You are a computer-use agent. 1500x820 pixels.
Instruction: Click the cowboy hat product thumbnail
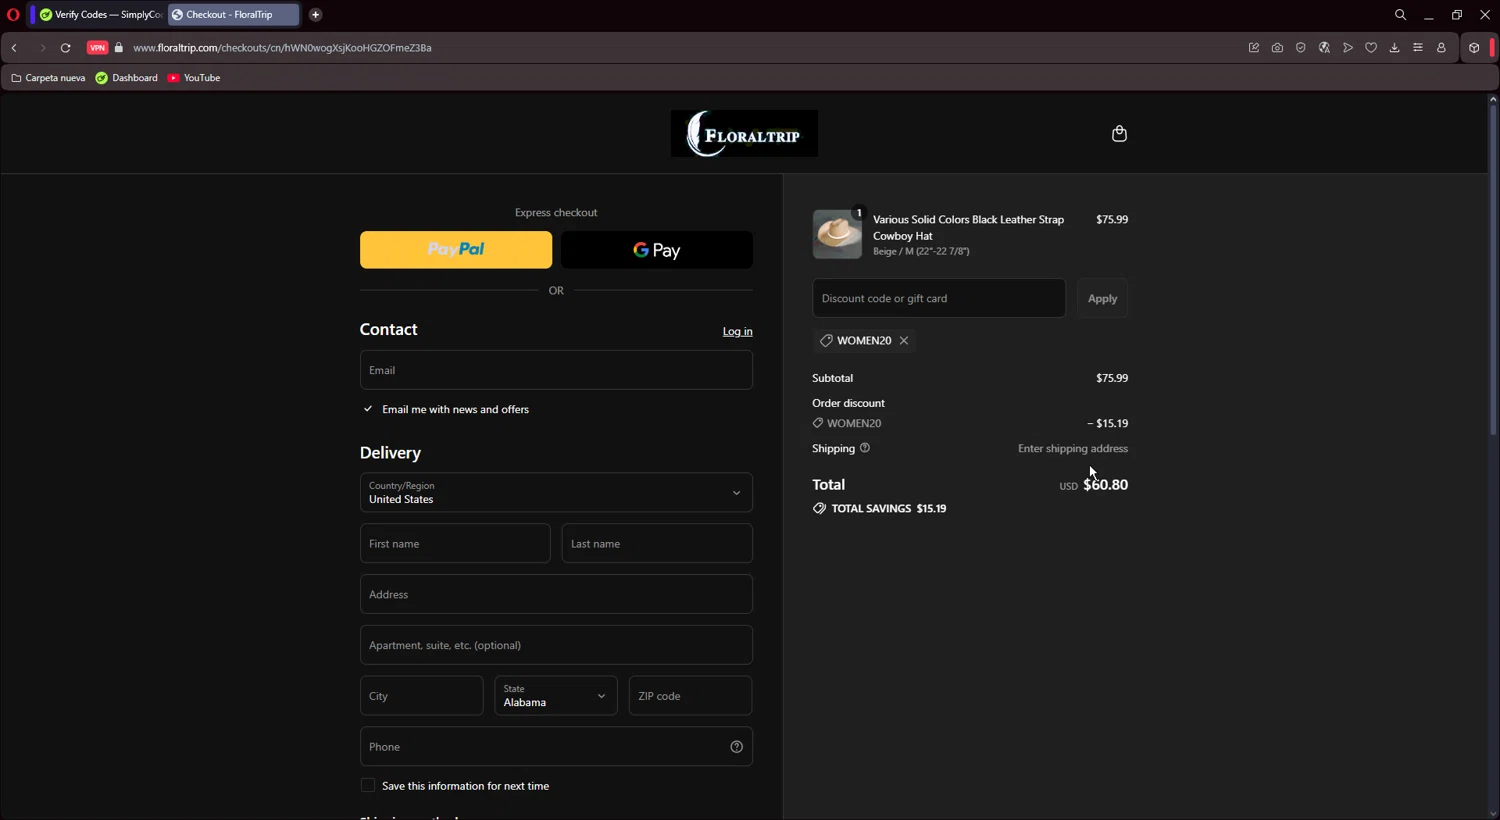837,234
